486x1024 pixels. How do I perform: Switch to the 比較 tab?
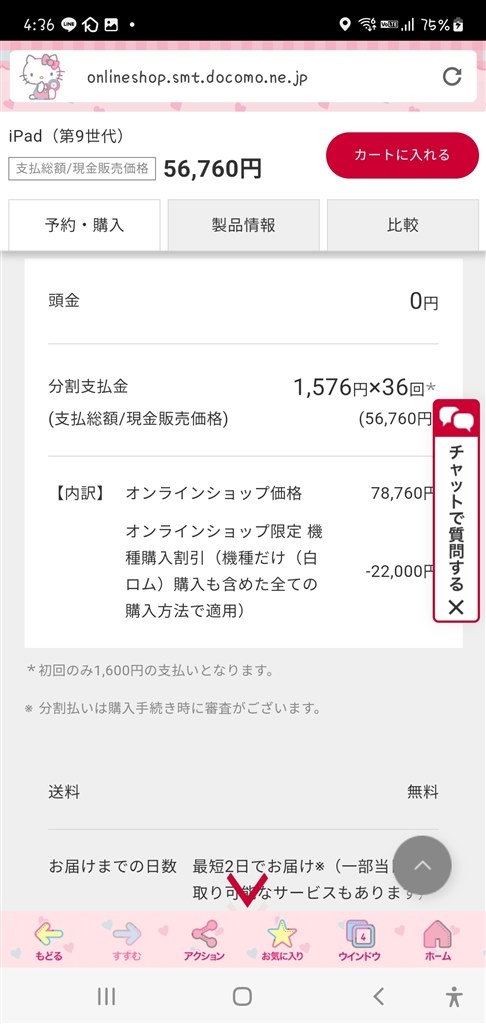(402, 225)
